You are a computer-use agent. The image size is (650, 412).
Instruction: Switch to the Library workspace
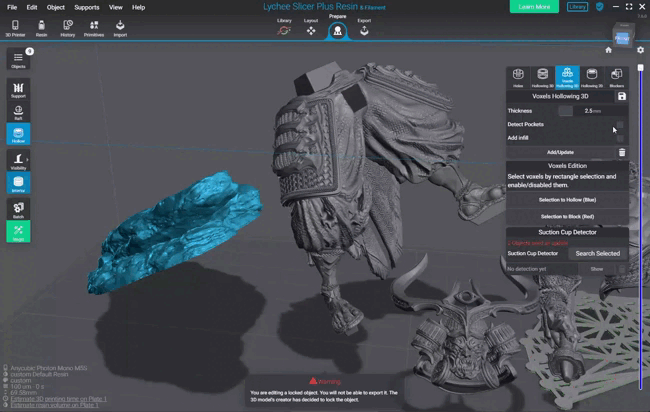[284, 27]
